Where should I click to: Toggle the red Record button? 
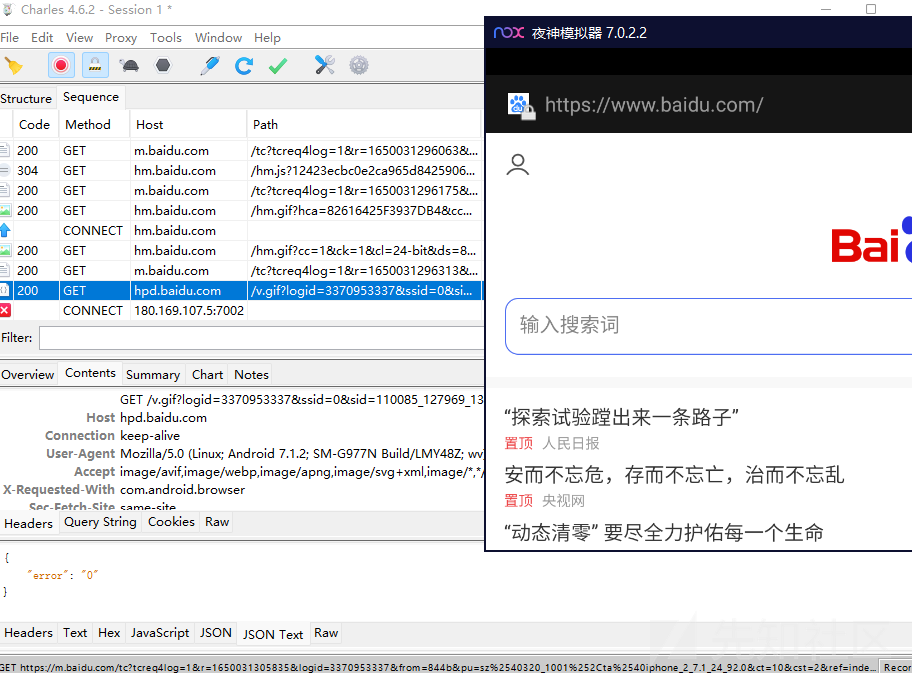click(62, 66)
